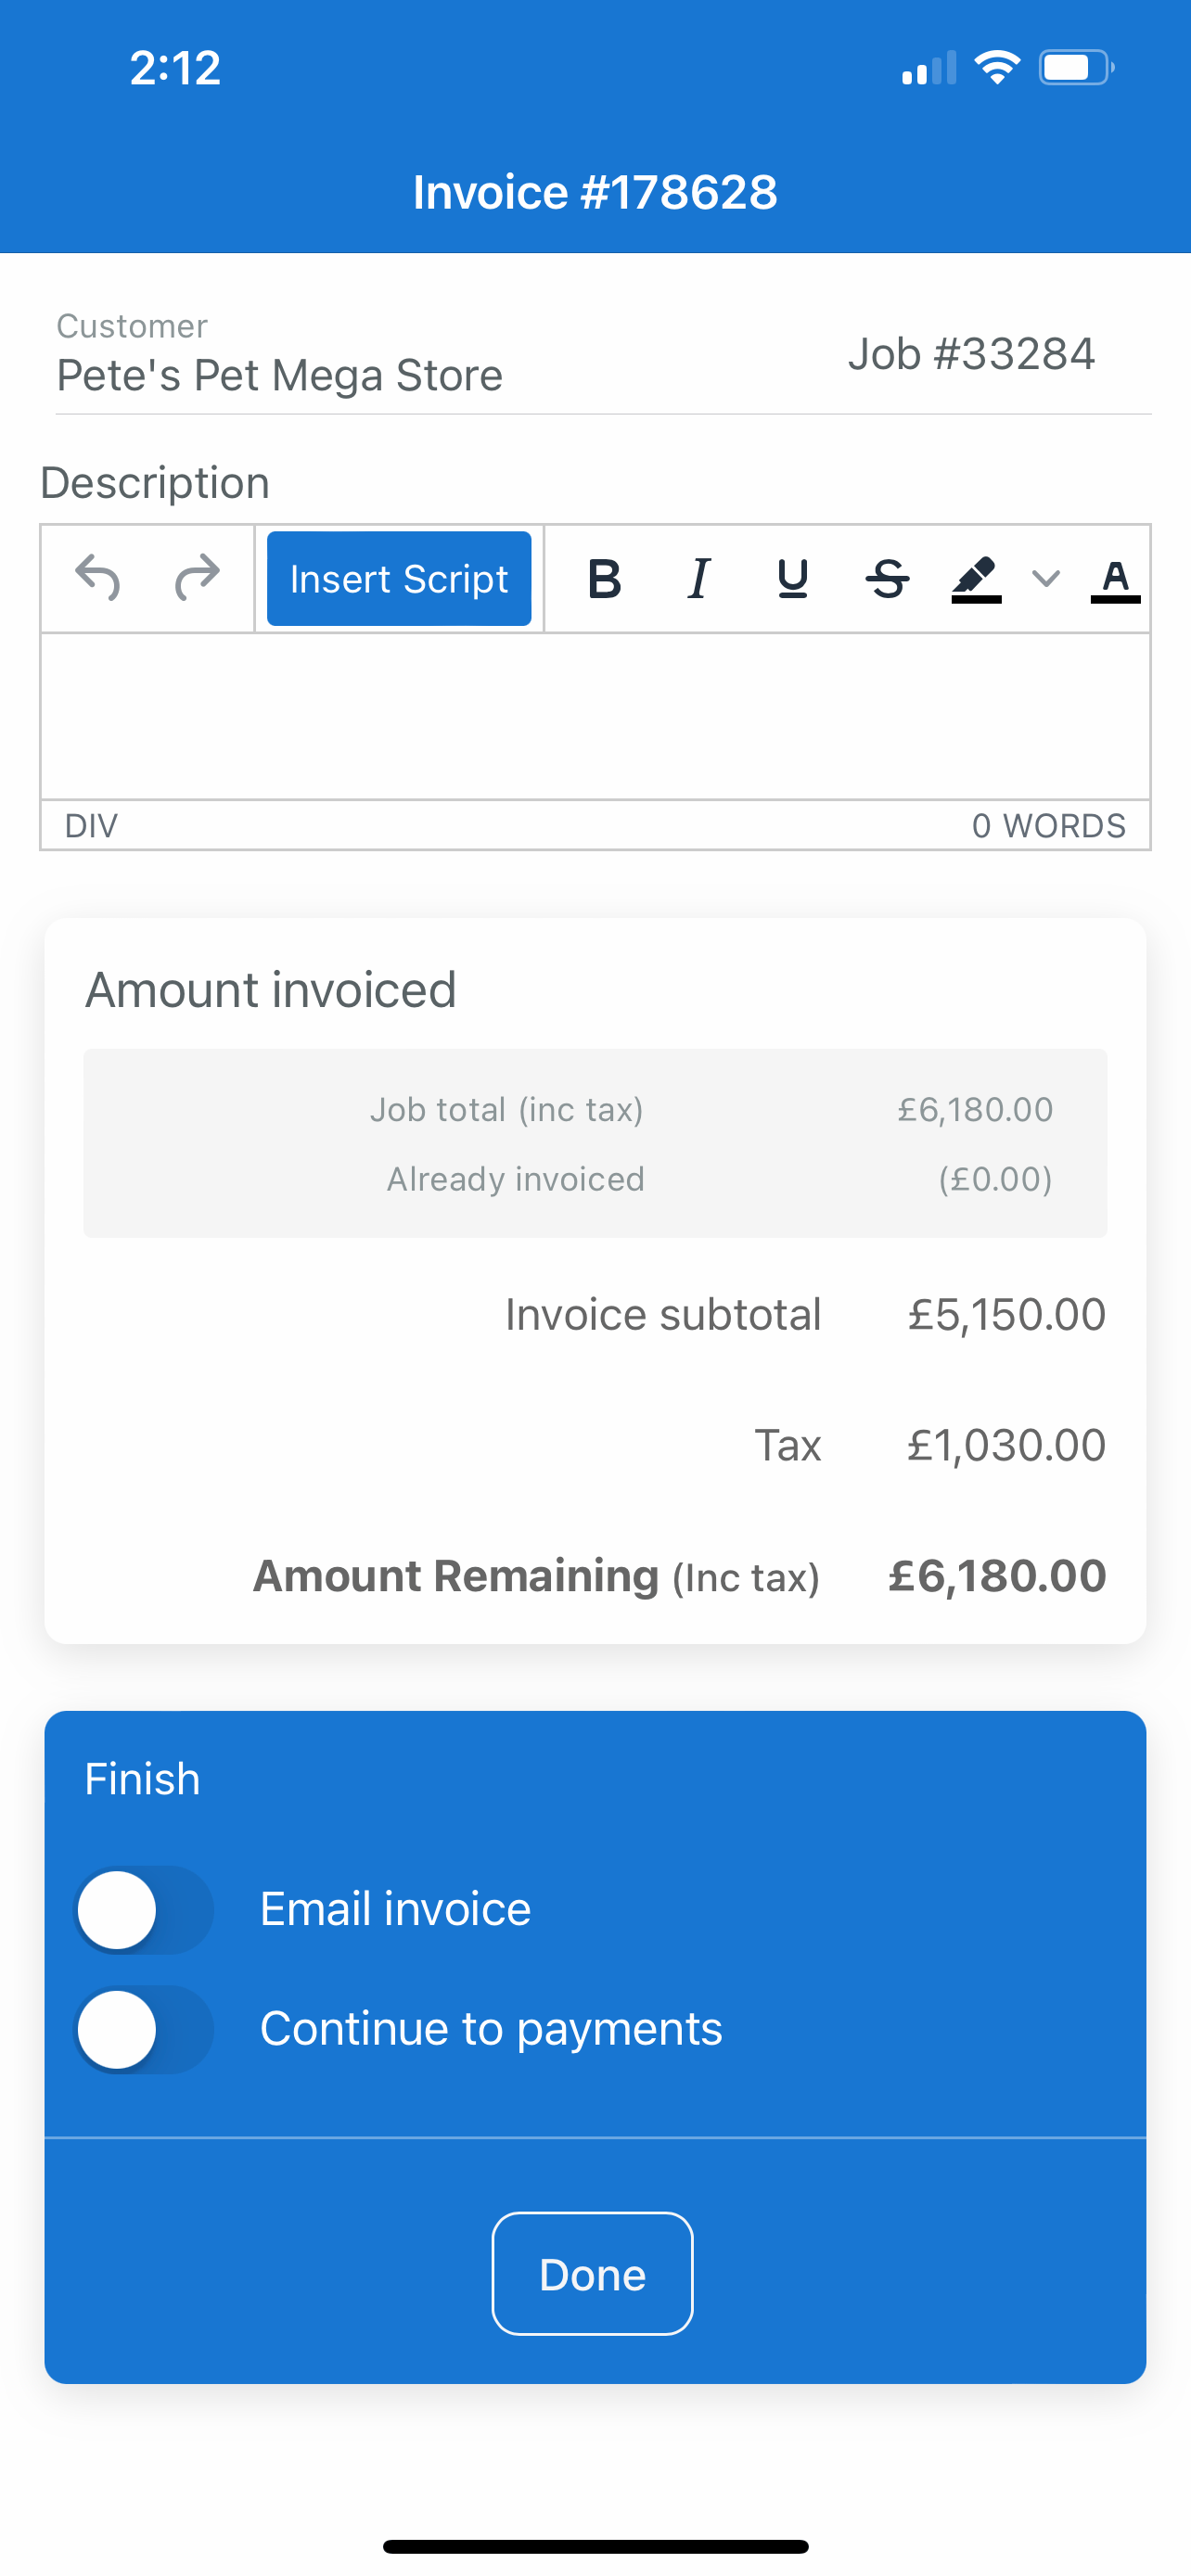Apply strikethrough formatting icon
This screenshot has height=2576, width=1191.
pyautogui.click(x=887, y=578)
